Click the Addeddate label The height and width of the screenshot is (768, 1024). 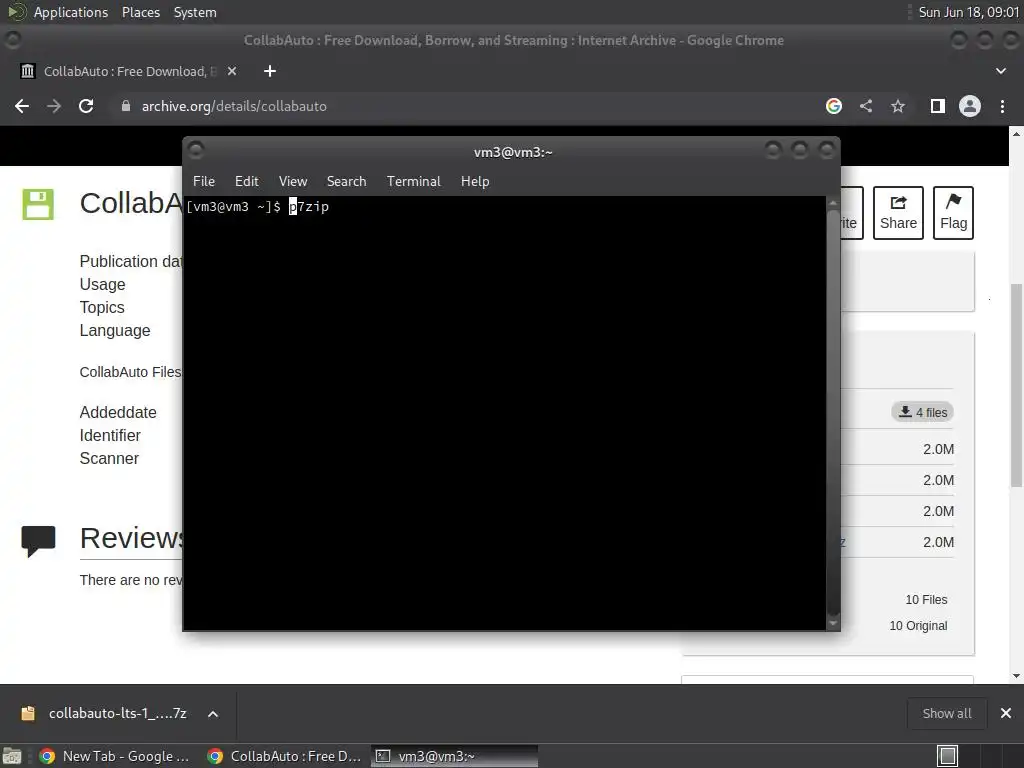tap(118, 413)
